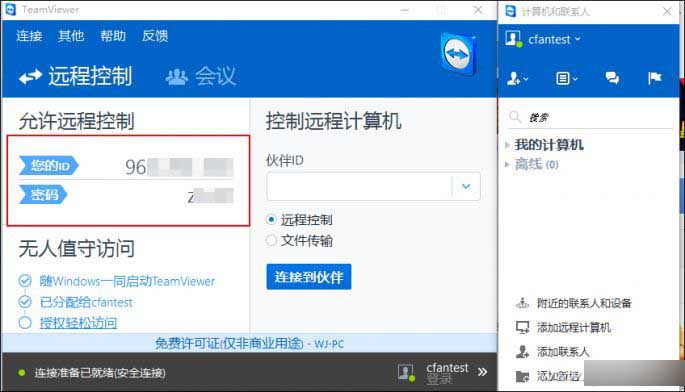
Task: Close the 计算机和联系人 window
Action: tap(667, 11)
